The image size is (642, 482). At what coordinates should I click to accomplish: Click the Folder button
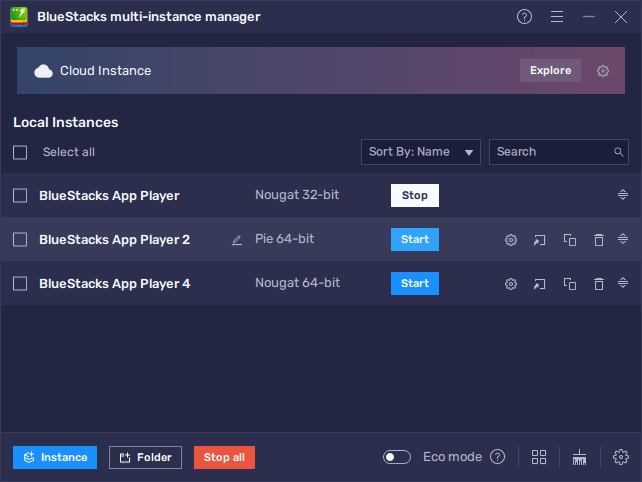click(x=145, y=457)
